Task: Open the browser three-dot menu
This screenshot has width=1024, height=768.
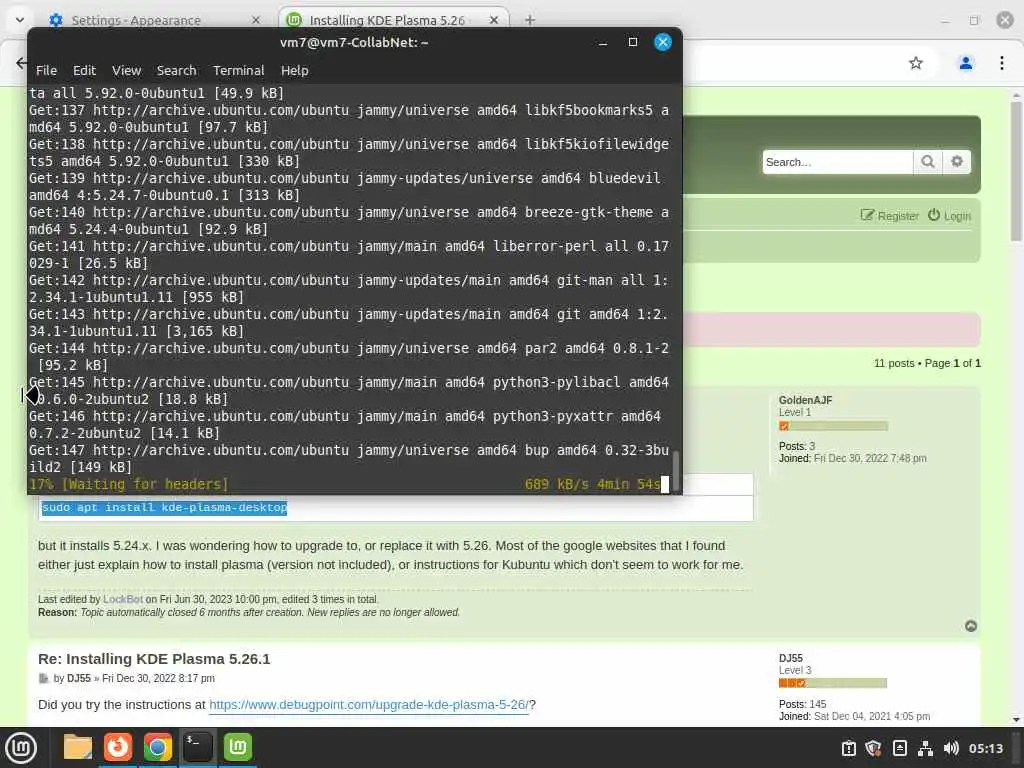Action: [x=1001, y=63]
